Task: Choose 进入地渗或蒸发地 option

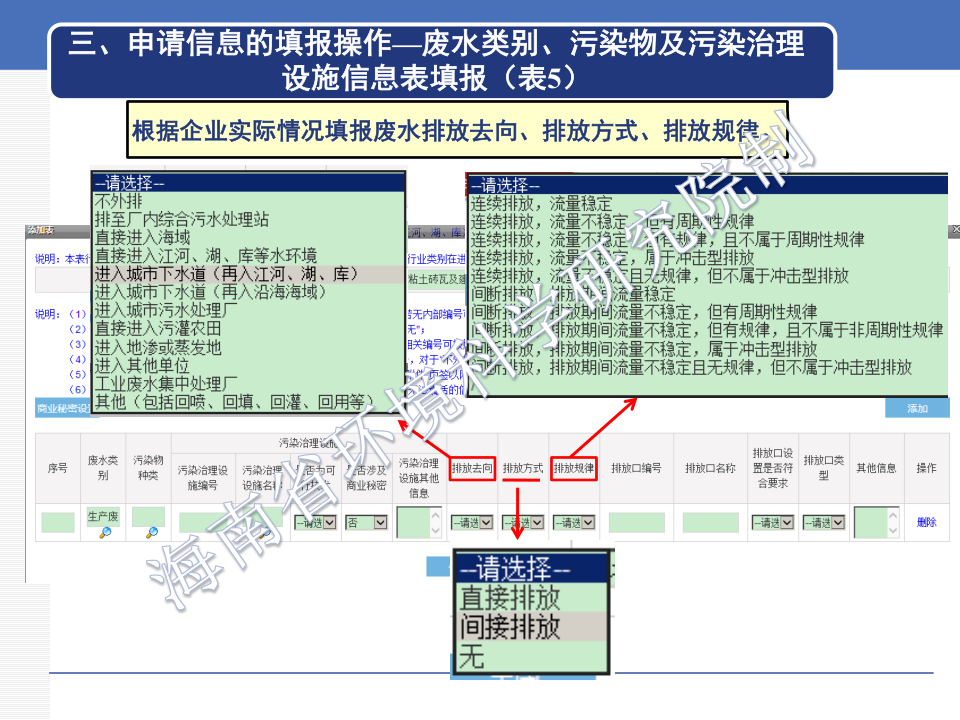Action: [x=249, y=347]
